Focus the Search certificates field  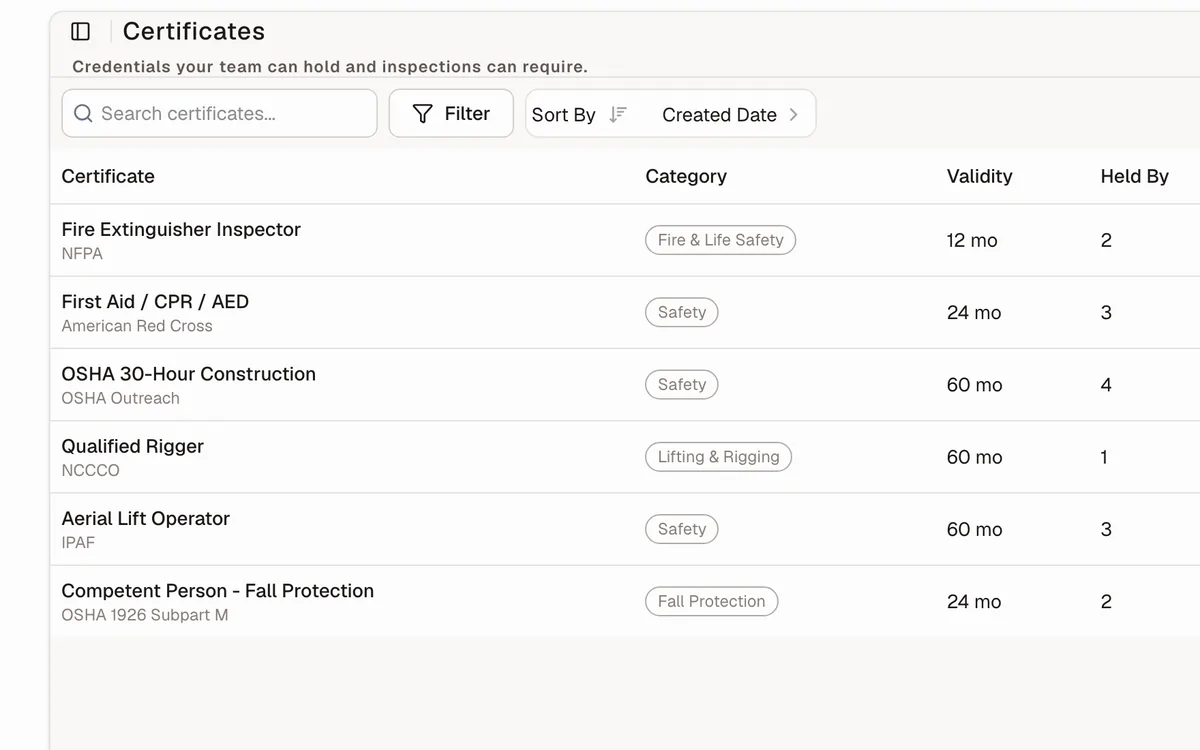pyautogui.click(x=219, y=114)
